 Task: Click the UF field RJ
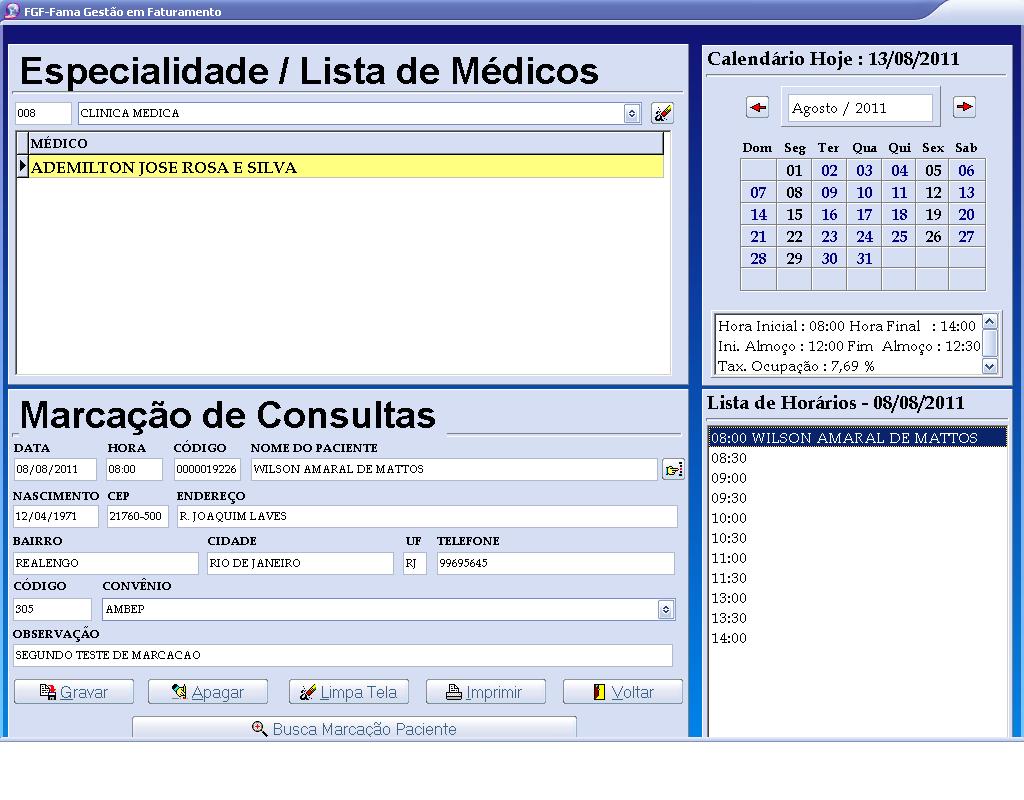pyautogui.click(x=415, y=563)
